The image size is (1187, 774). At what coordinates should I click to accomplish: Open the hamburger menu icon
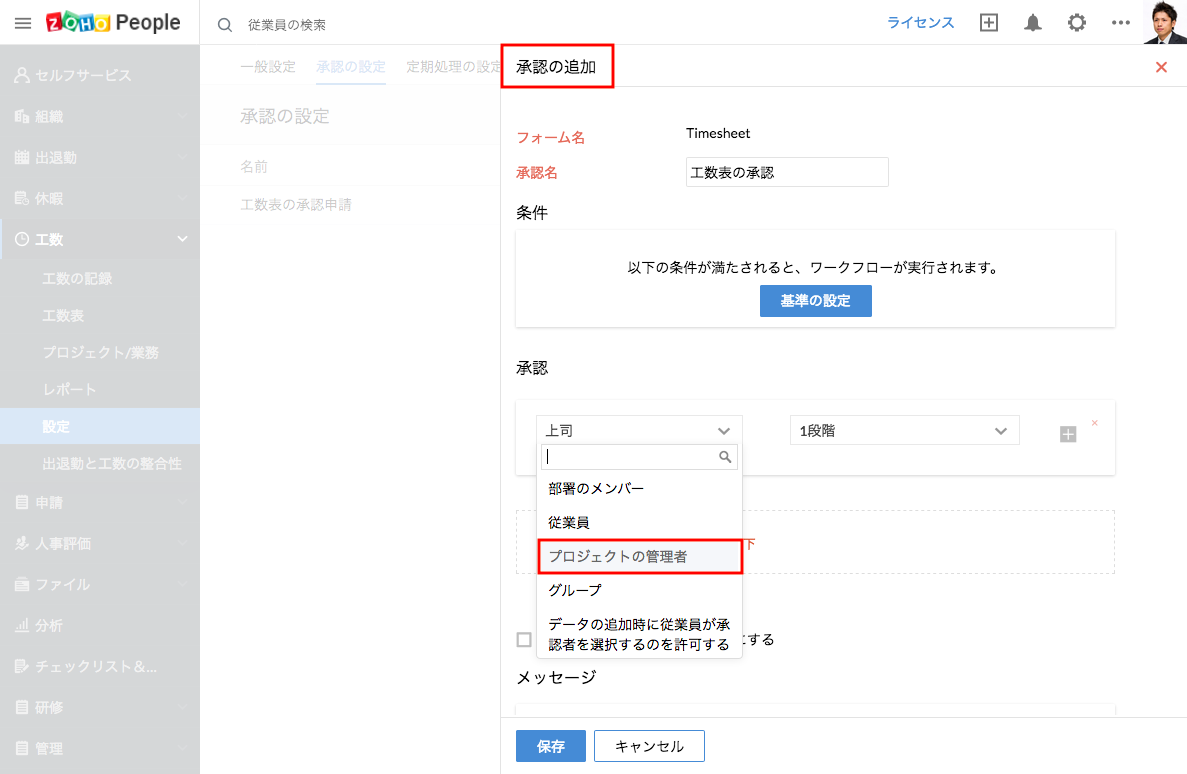pos(23,23)
